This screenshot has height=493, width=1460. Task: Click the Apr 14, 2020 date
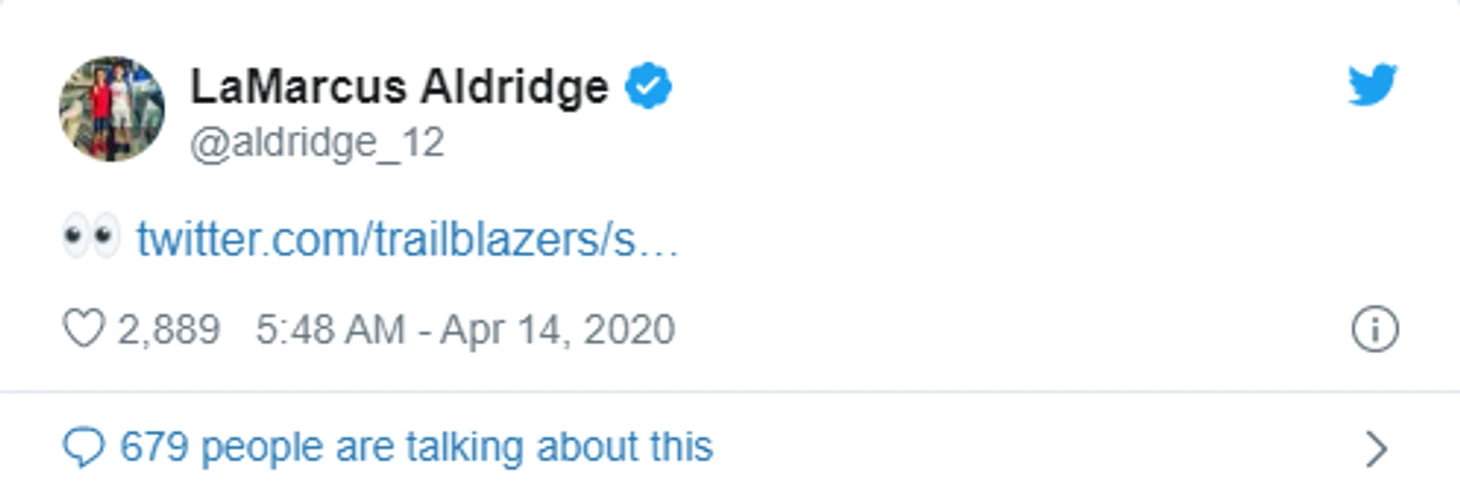point(557,329)
